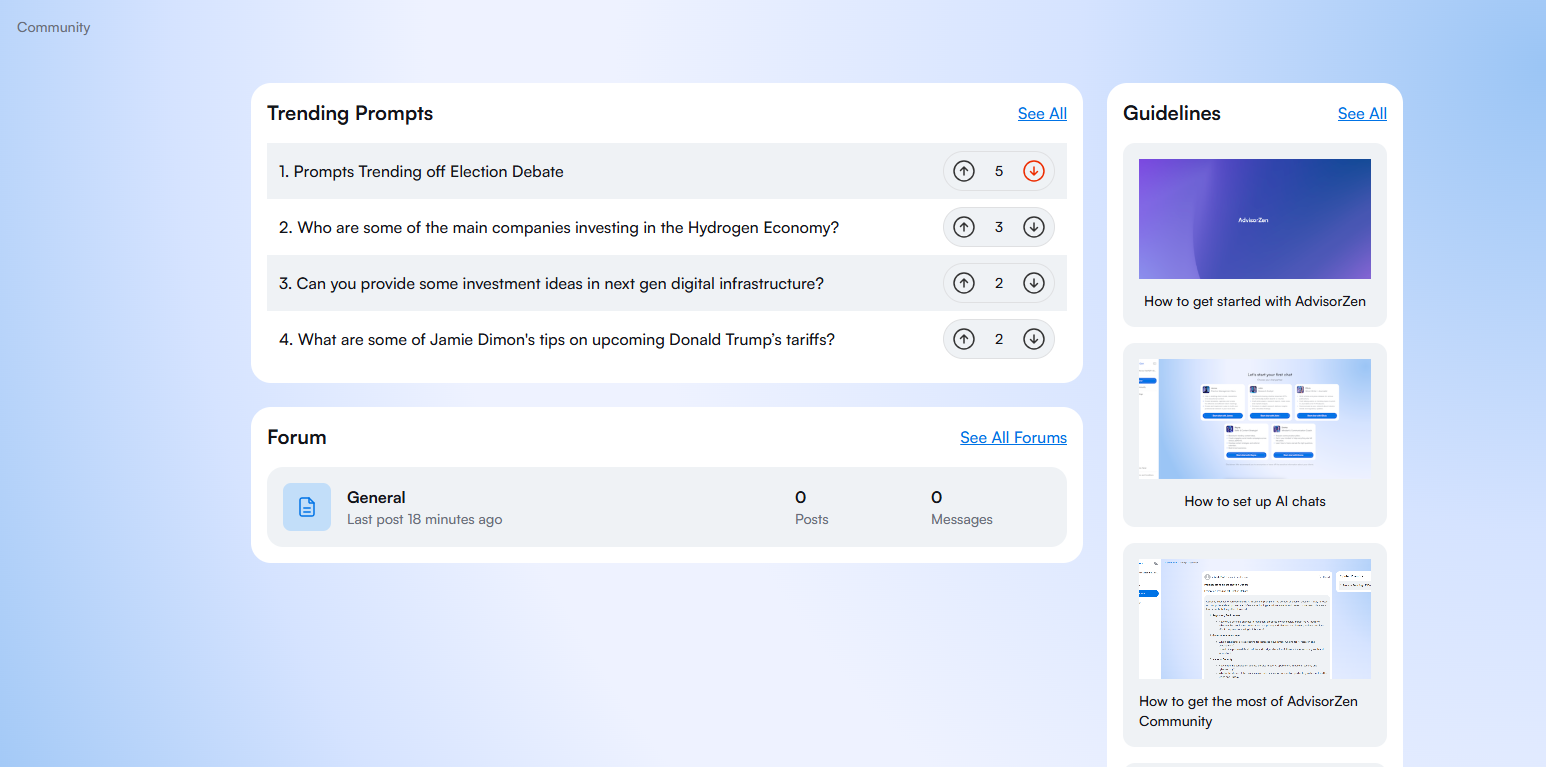View all Guidelines via See All
Viewport: 1546px width, 767px height.
(1362, 114)
